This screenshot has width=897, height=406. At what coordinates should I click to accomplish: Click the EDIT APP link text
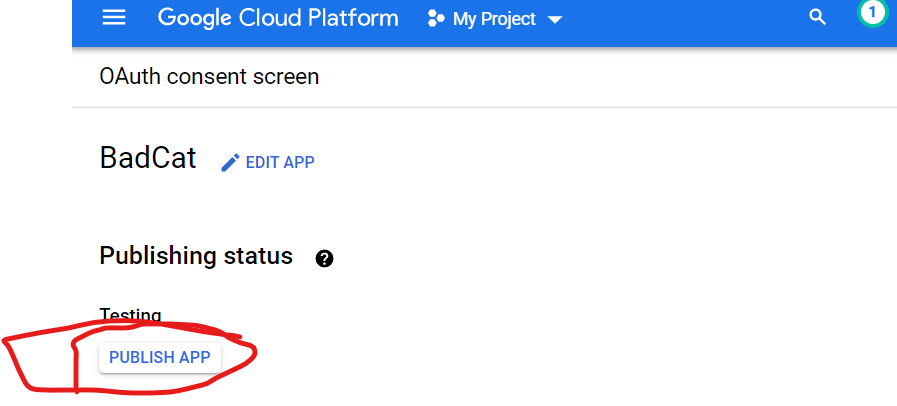[x=280, y=162]
